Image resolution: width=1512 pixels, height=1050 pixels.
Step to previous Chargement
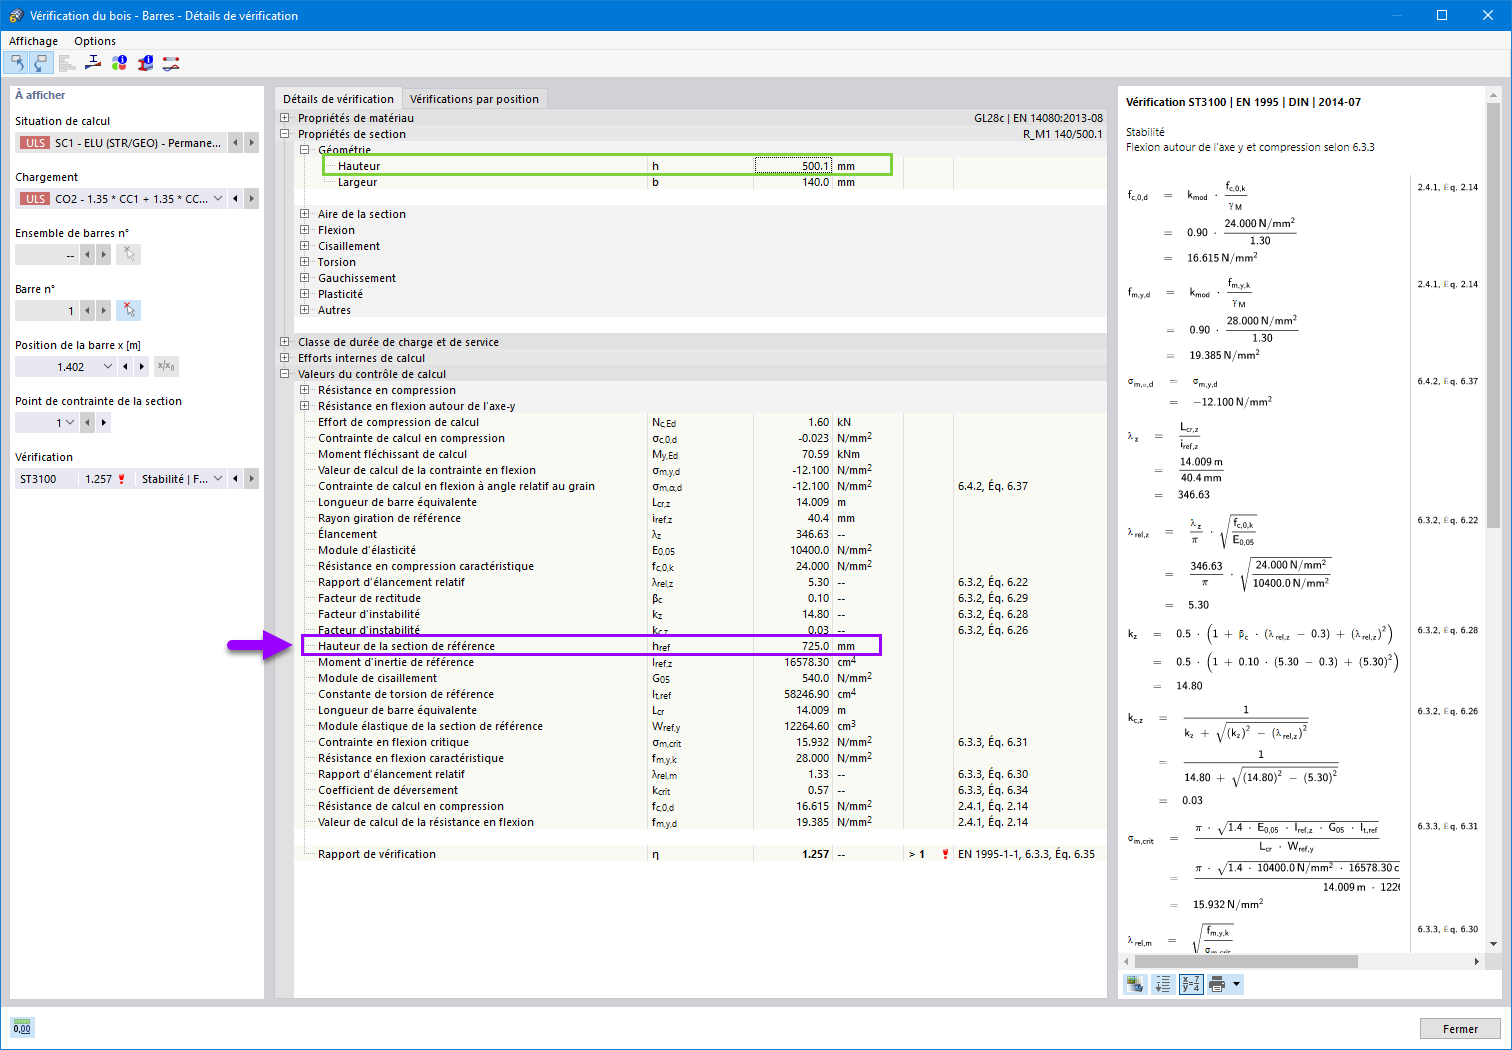pos(235,199)
